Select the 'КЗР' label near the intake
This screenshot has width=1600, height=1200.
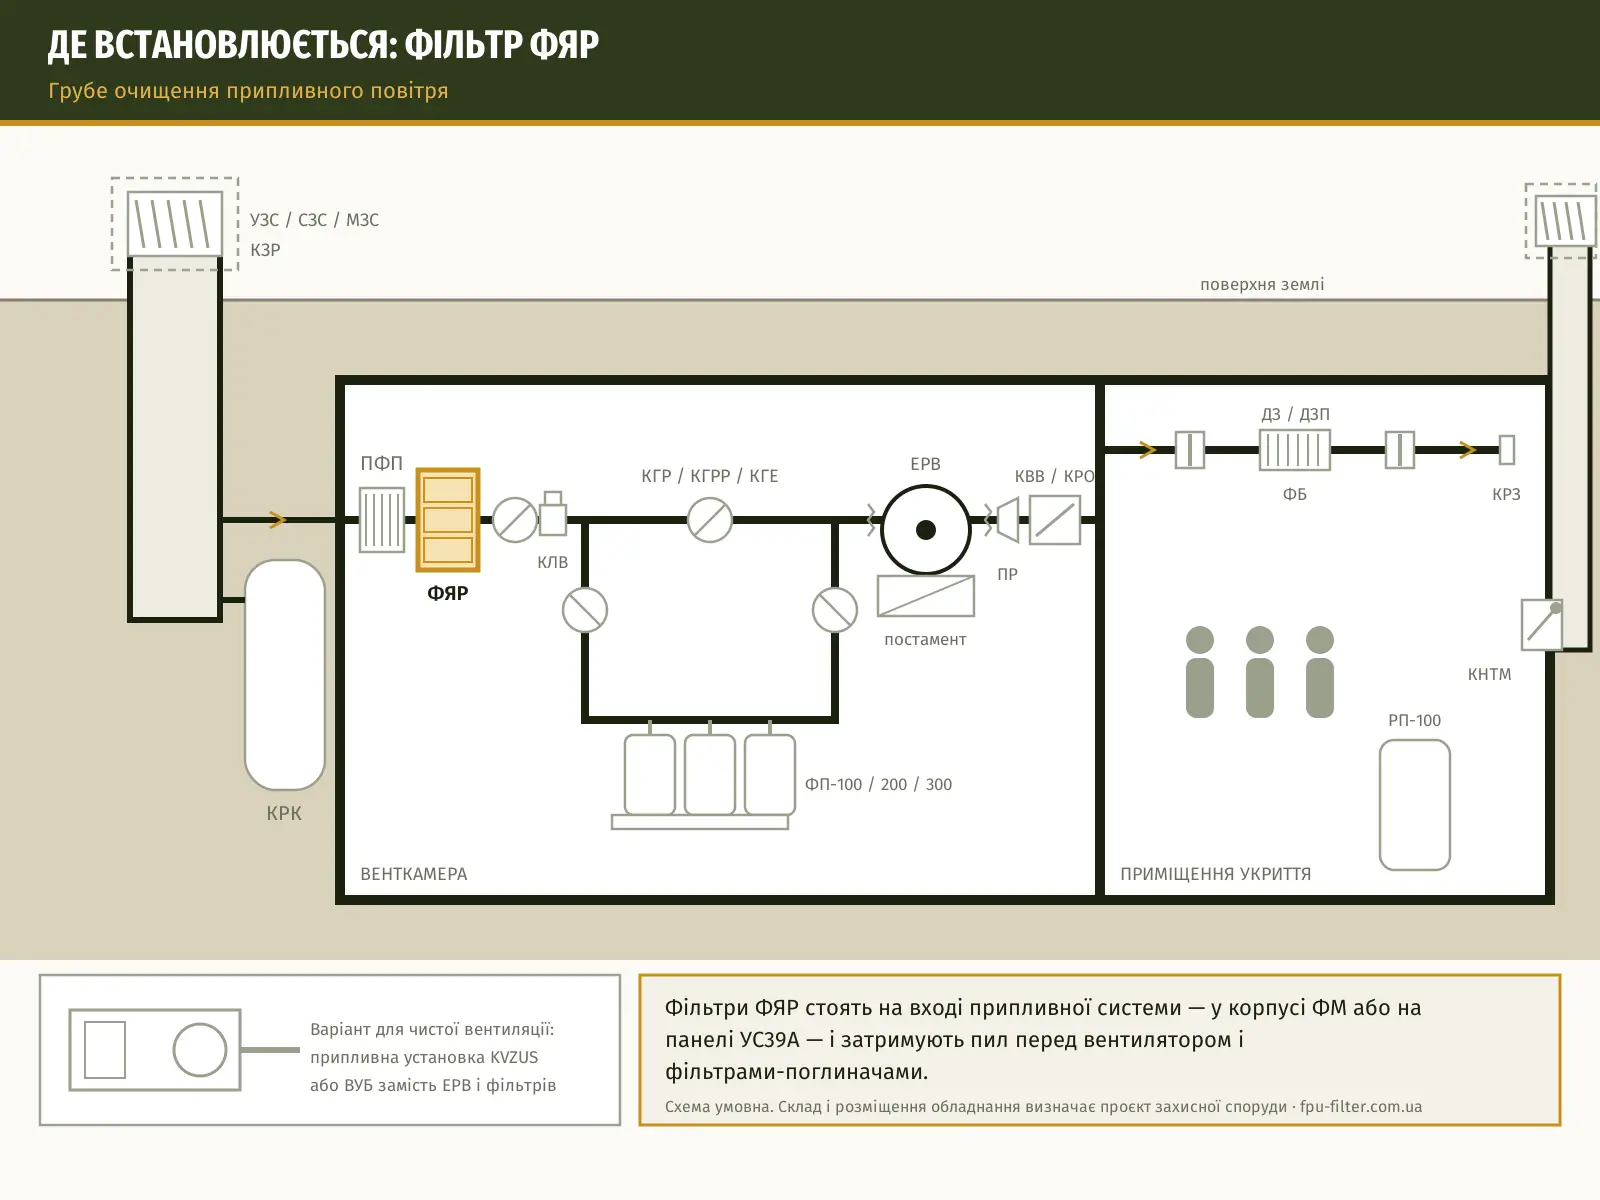265,250
